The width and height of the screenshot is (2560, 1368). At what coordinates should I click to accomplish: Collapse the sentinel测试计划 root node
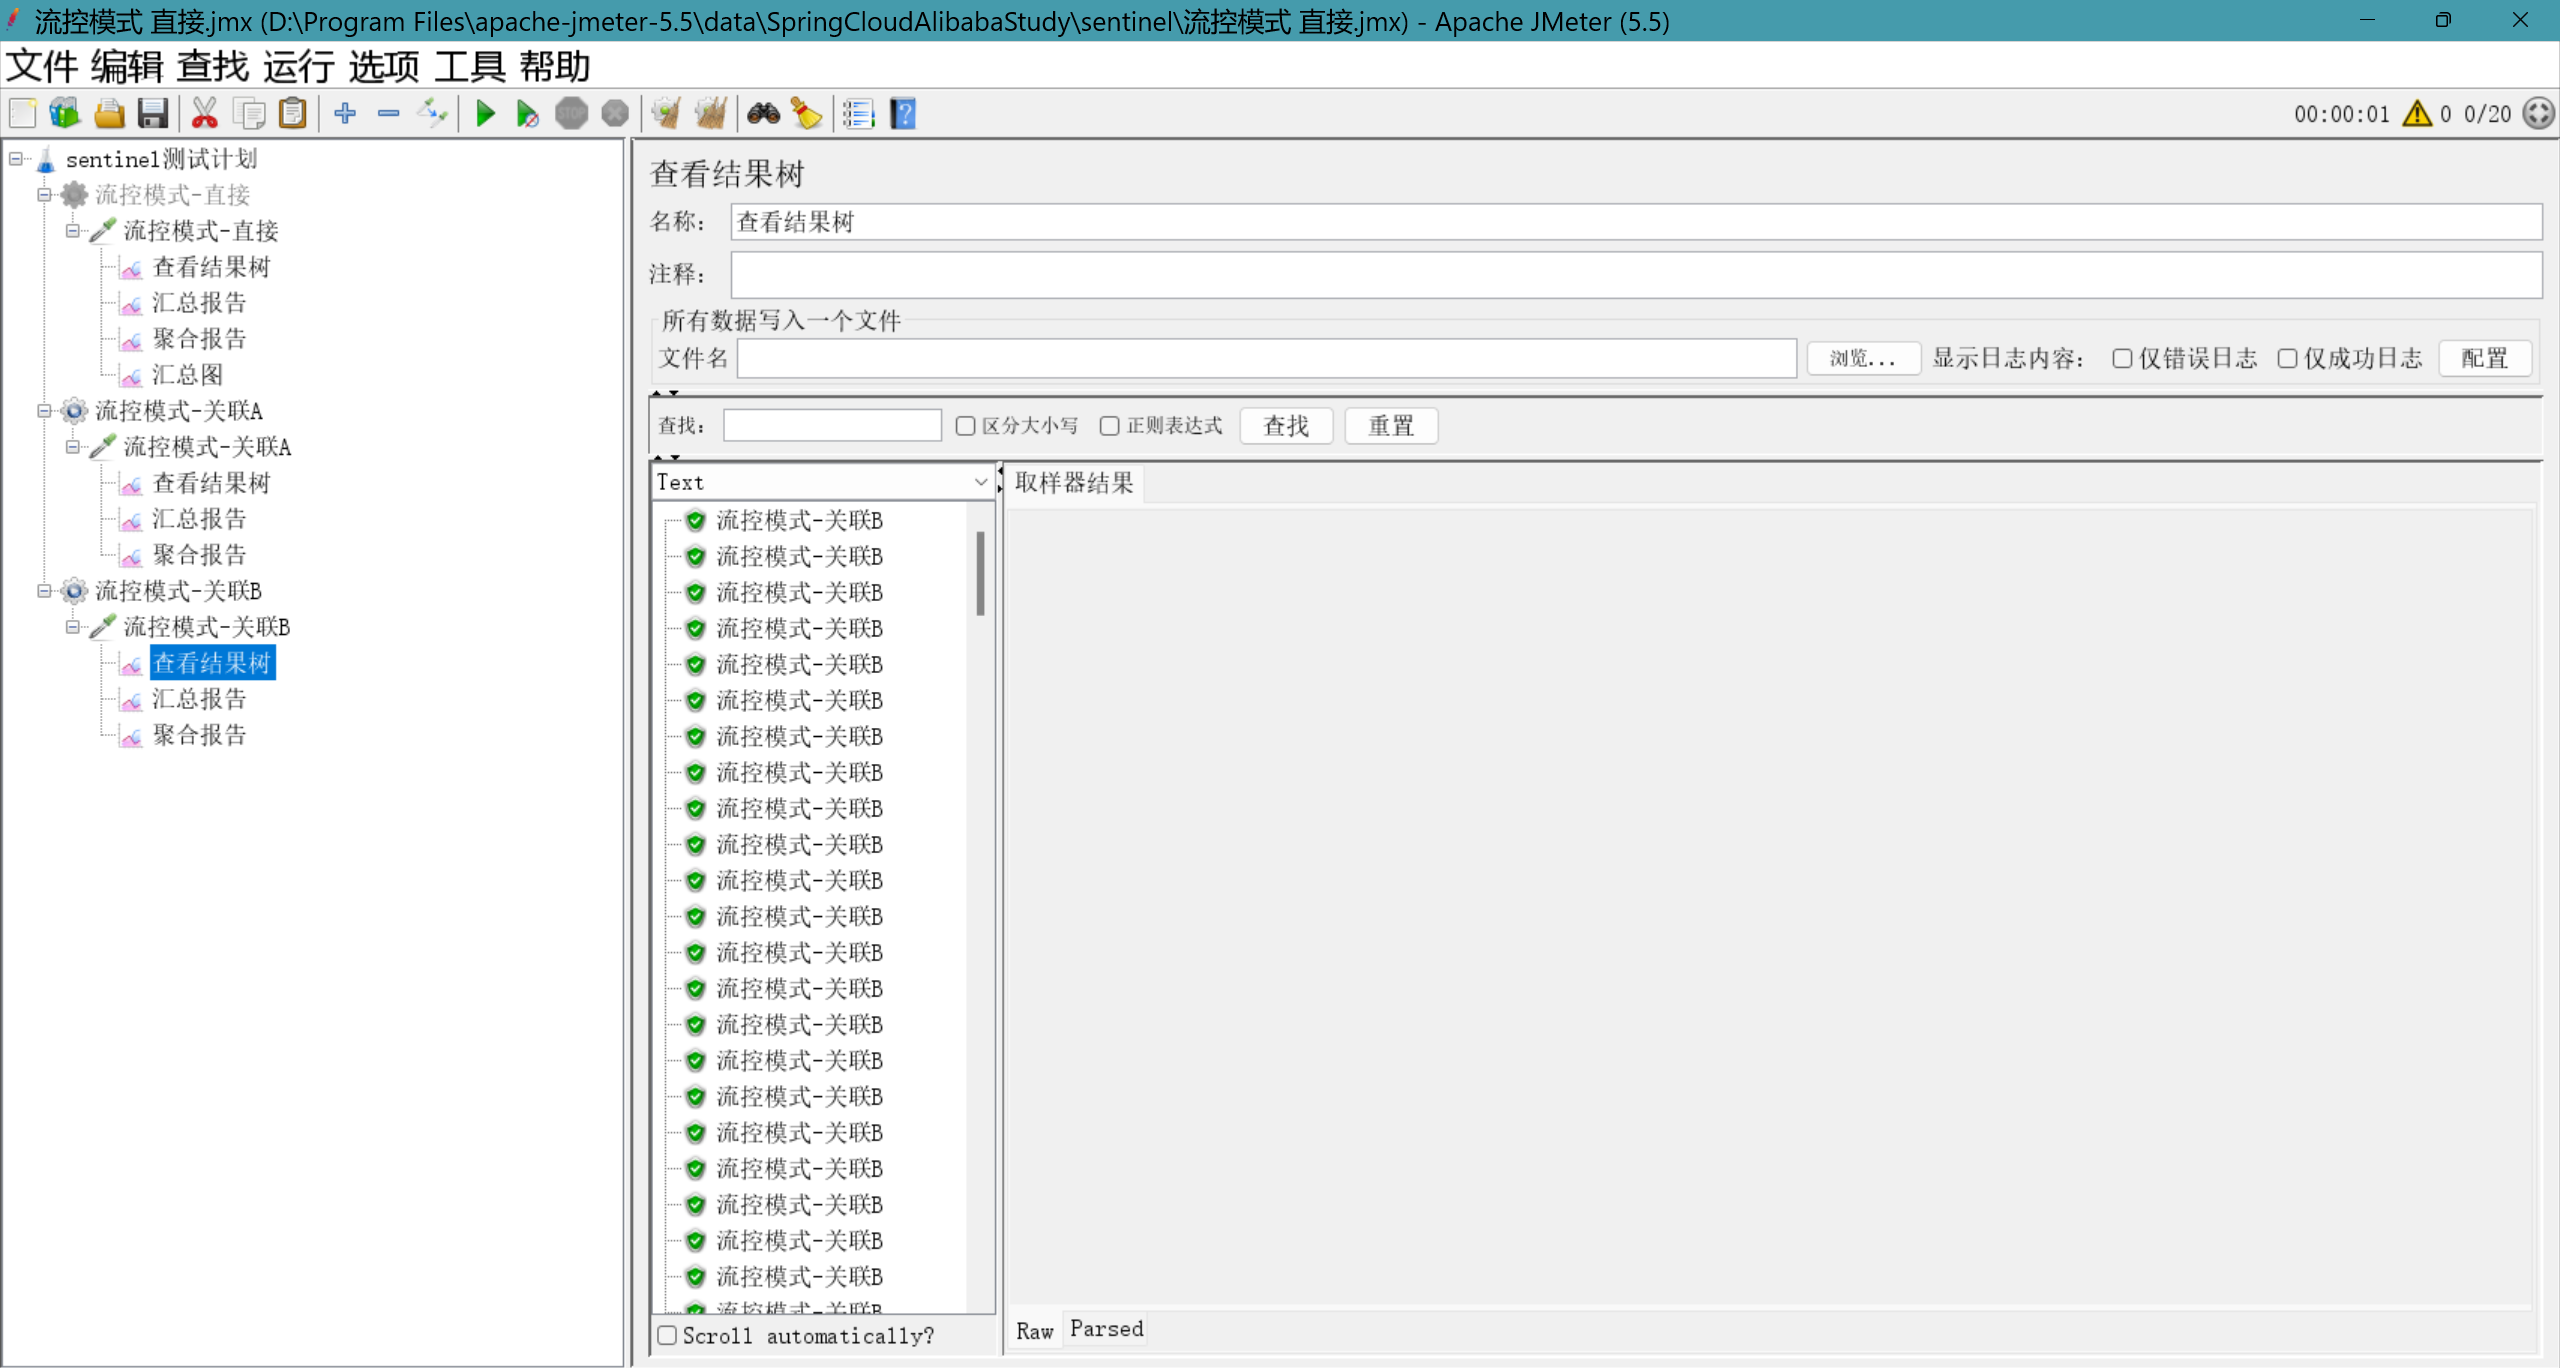16,159
